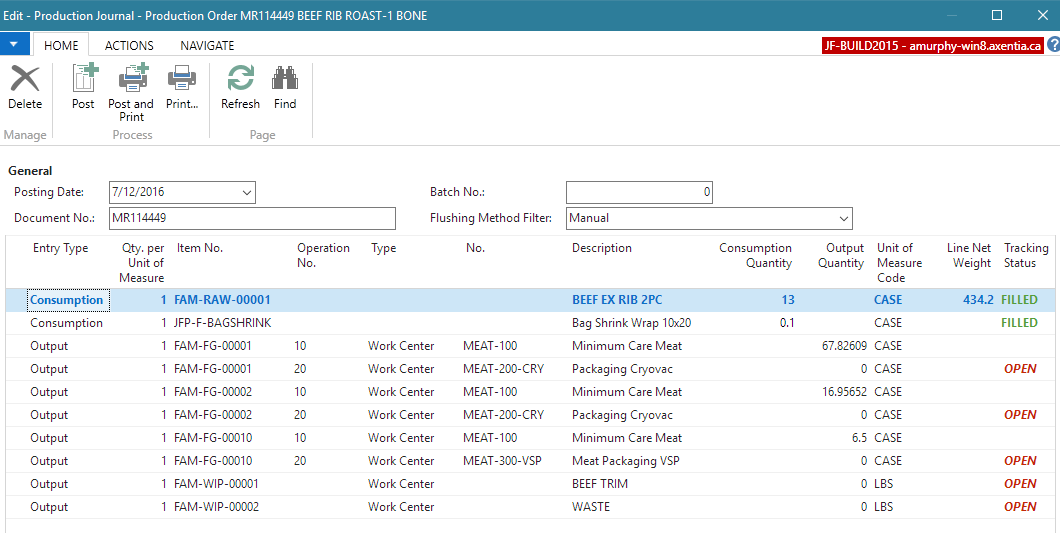Switch to the ACTIONS ribbon tab
1060x533 pixels.
(x=129, y=45)
